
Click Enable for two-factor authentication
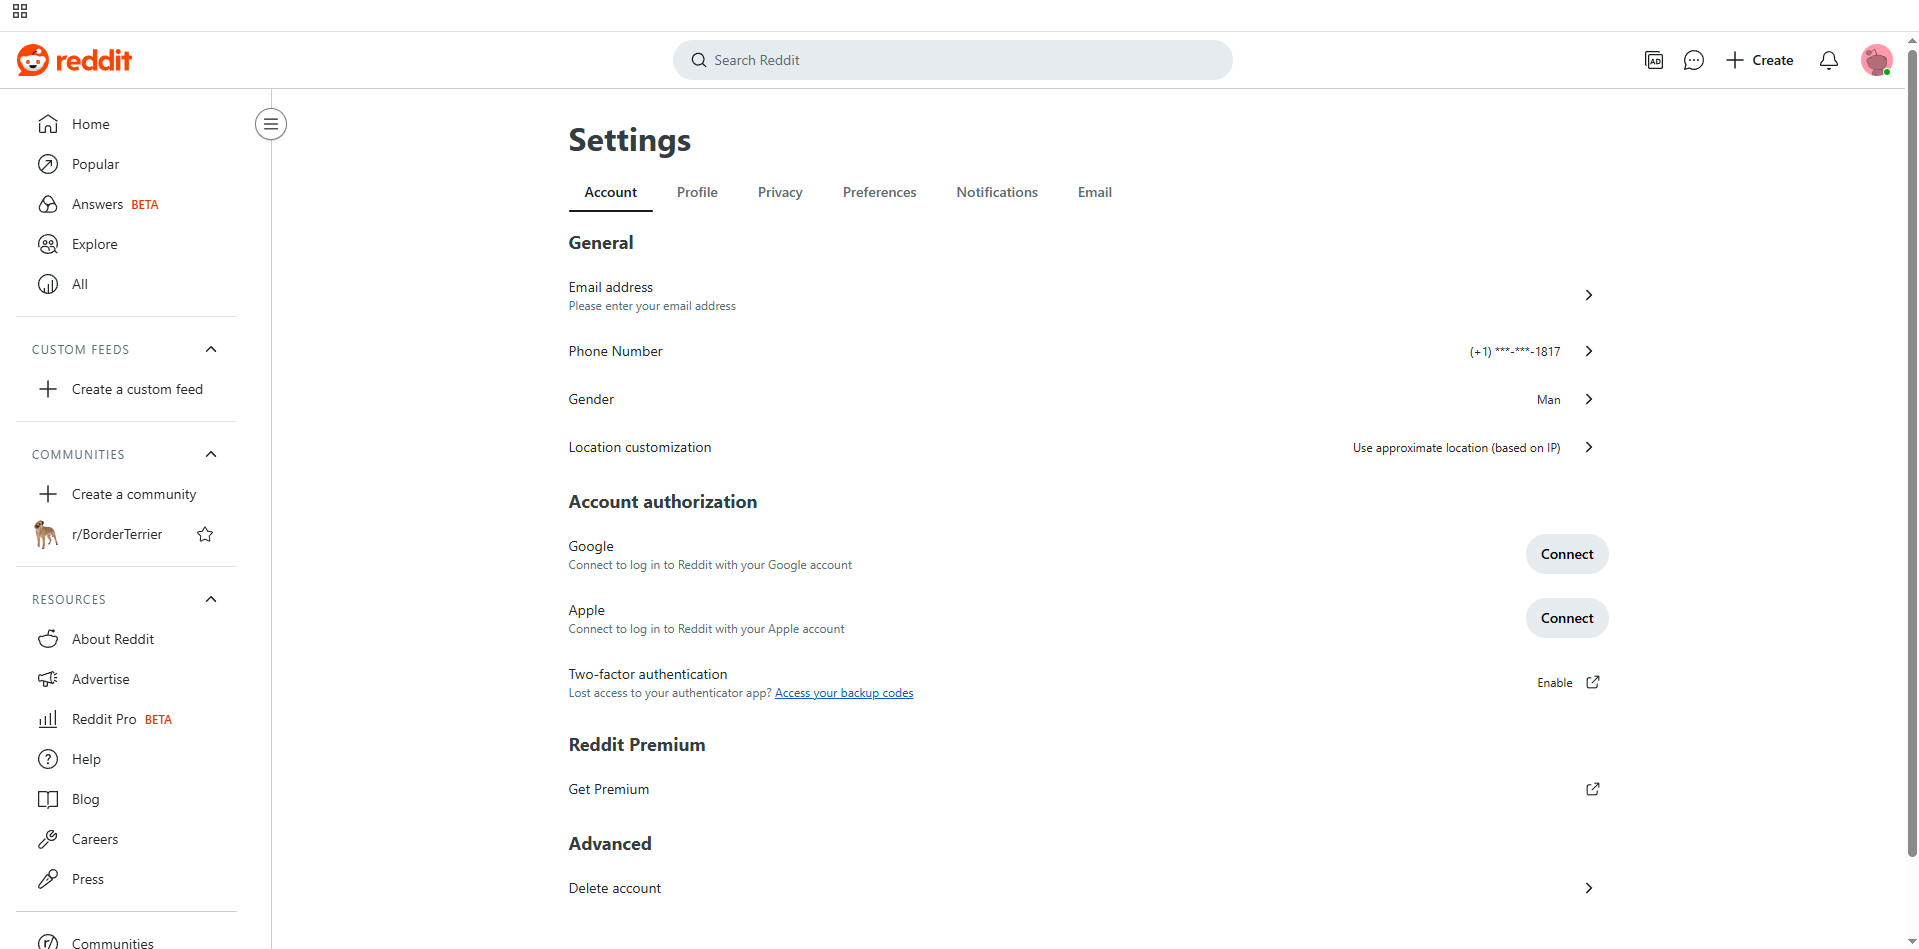click(1555, 683)
